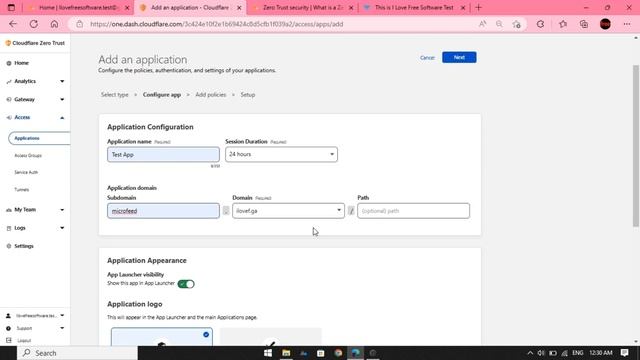This screenshot has width=640, height=360.
Task: Go to Home in sidebar
Action: pyautogui.click(x=21, y=63)
